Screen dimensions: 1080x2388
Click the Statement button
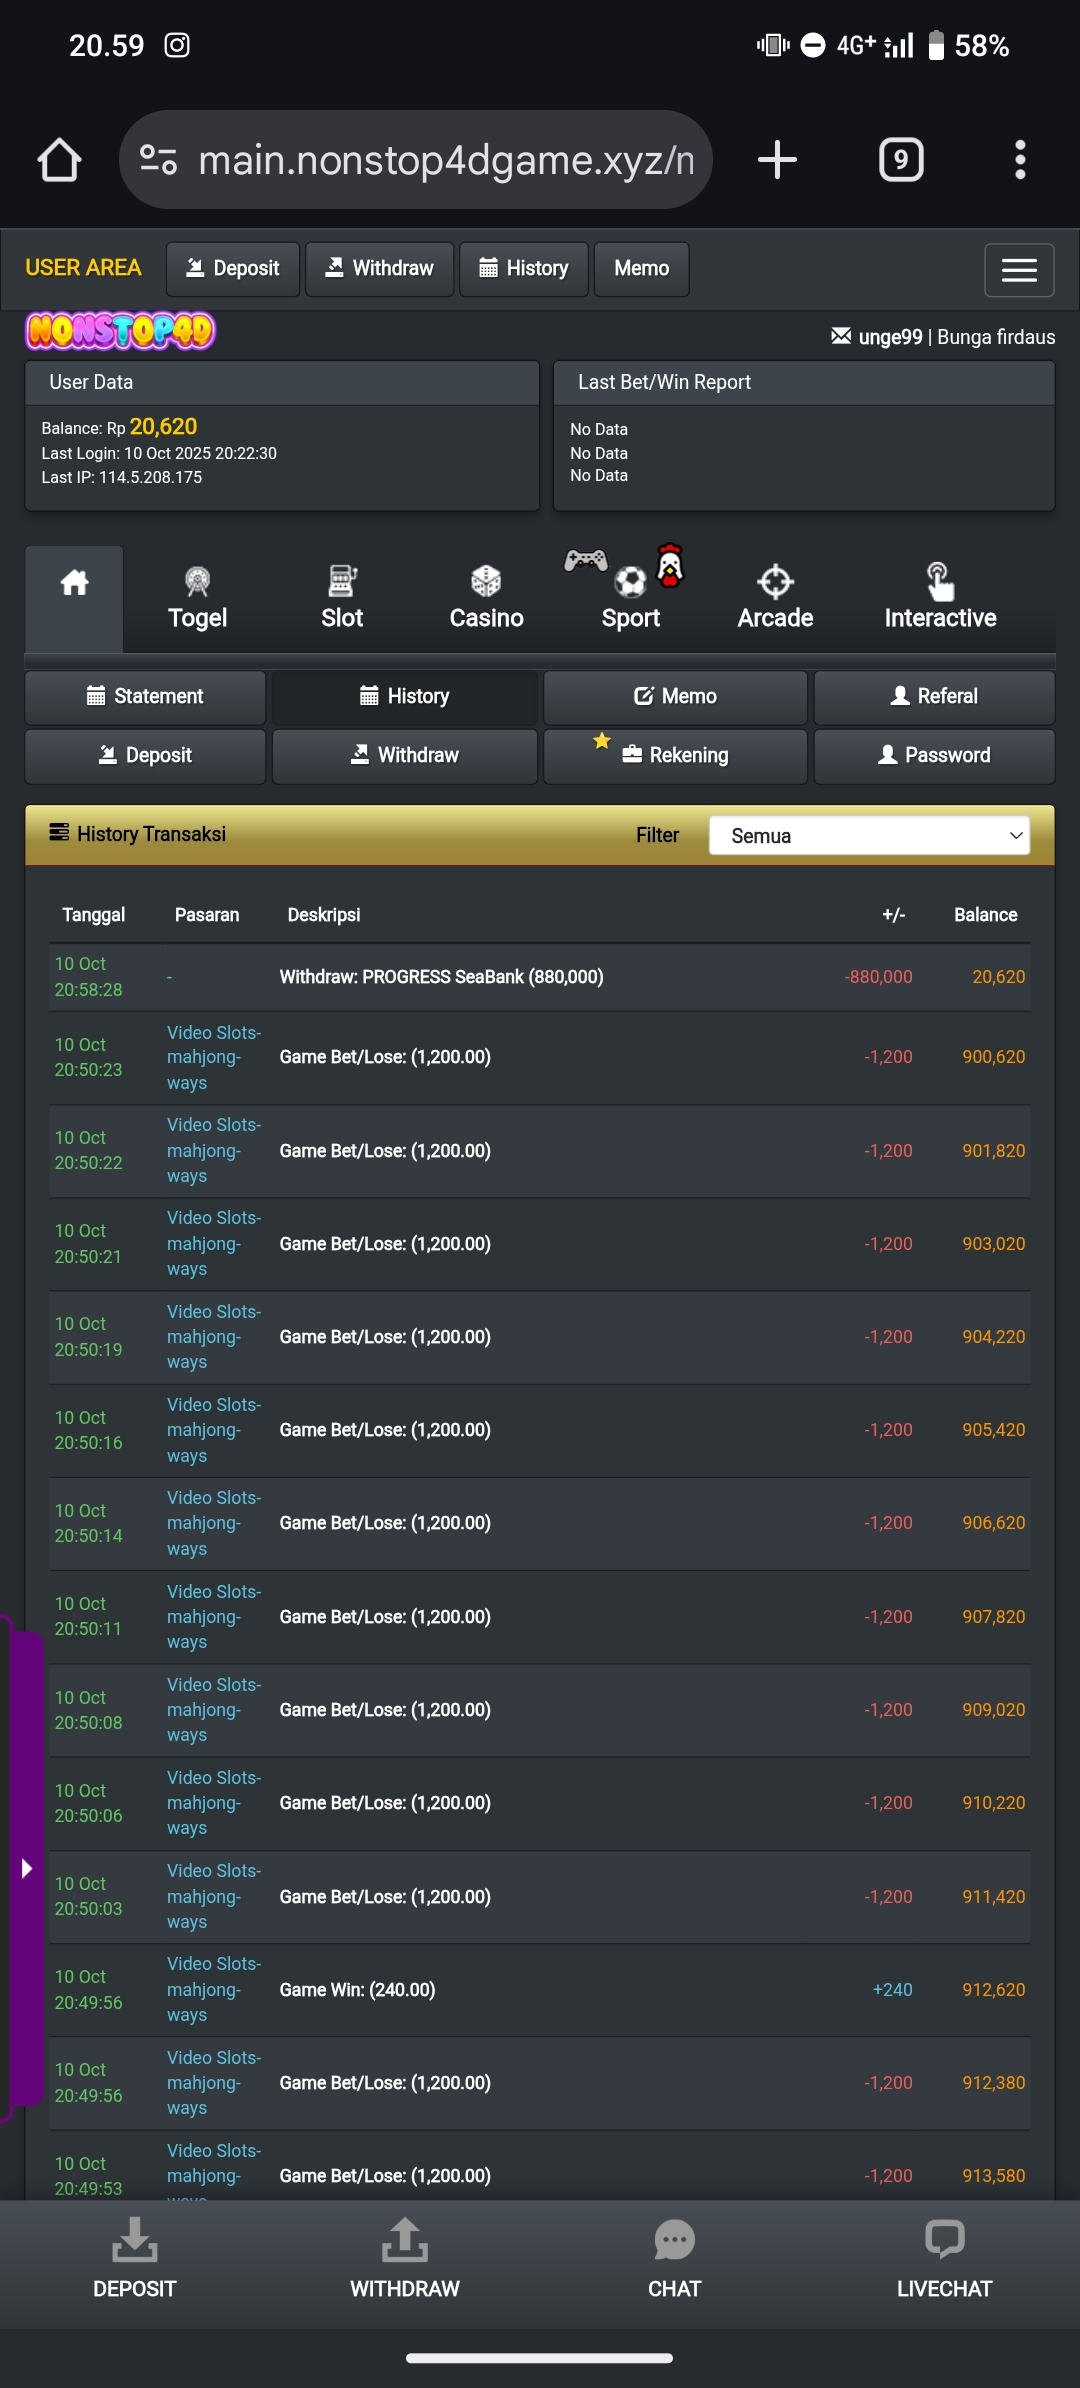145,696
